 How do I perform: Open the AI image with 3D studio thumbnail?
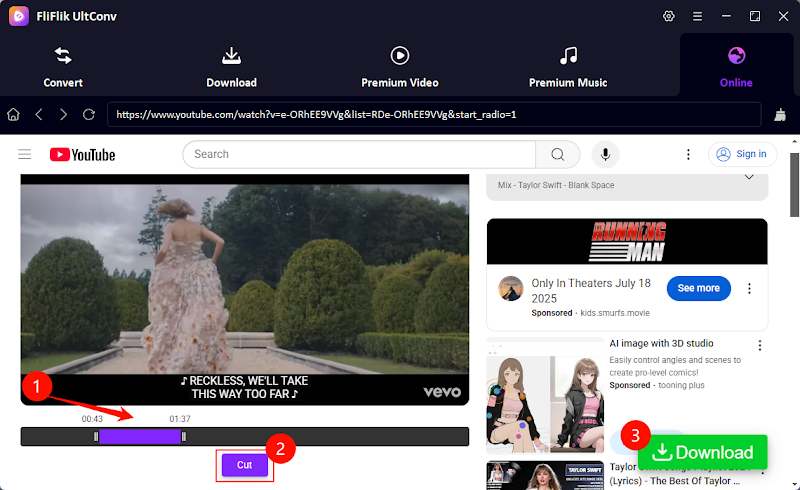click(x=545, y=396)
